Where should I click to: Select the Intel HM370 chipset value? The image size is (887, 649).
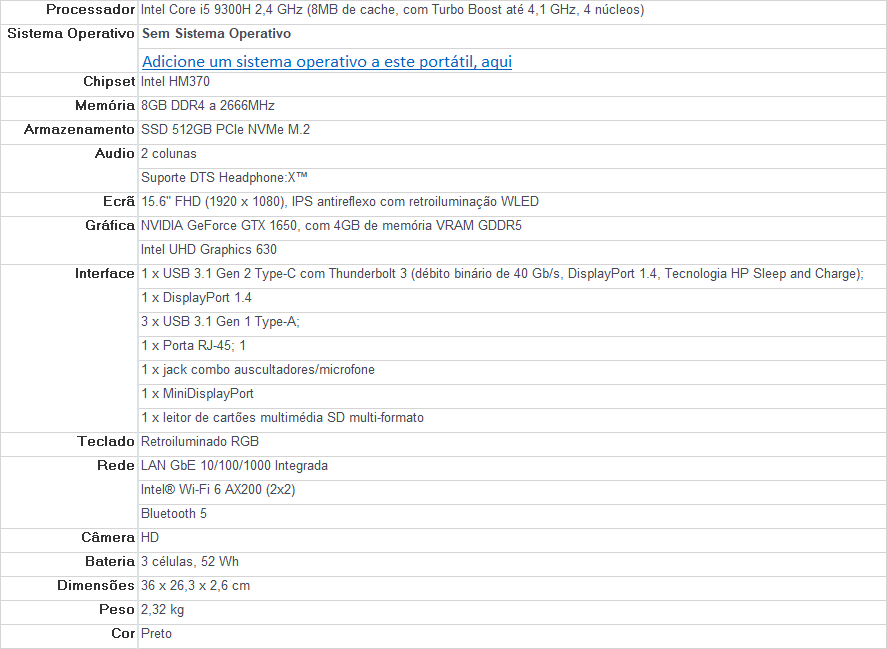point(175,82)
